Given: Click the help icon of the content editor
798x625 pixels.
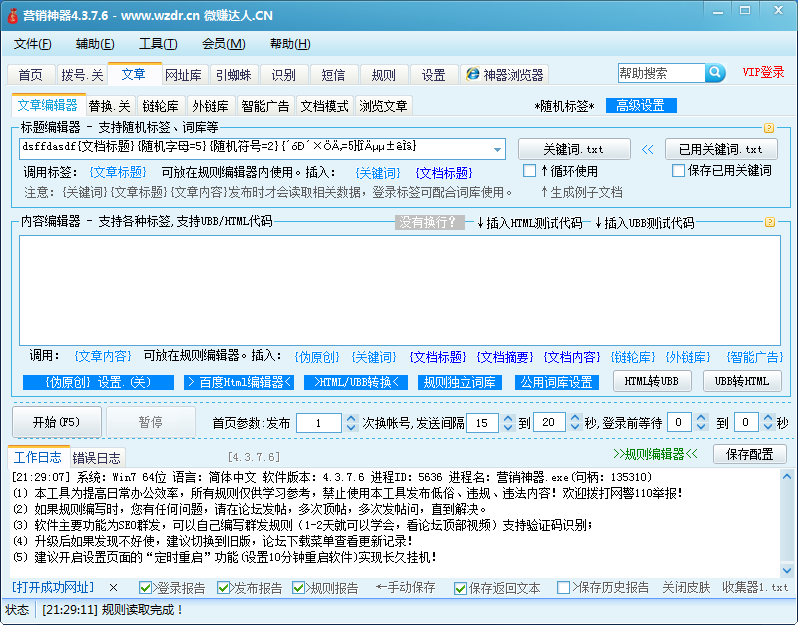Looking at the screenshot, I should [x=770, y=222].
